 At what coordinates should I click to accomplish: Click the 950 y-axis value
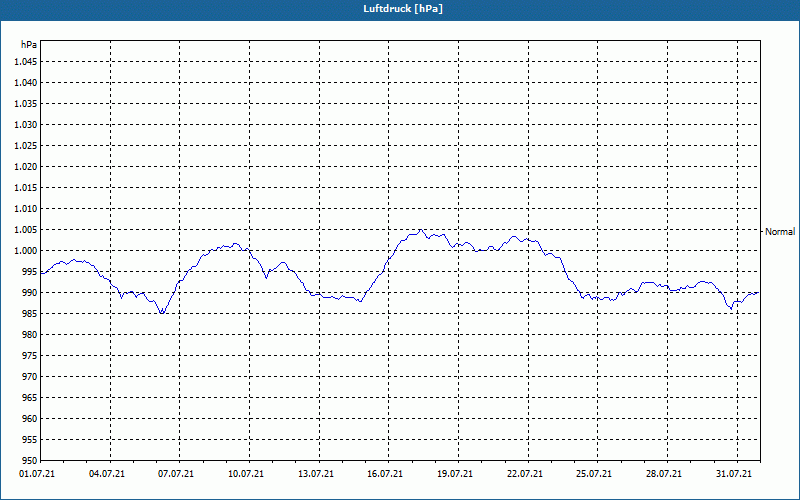click(x=30, y=460)
